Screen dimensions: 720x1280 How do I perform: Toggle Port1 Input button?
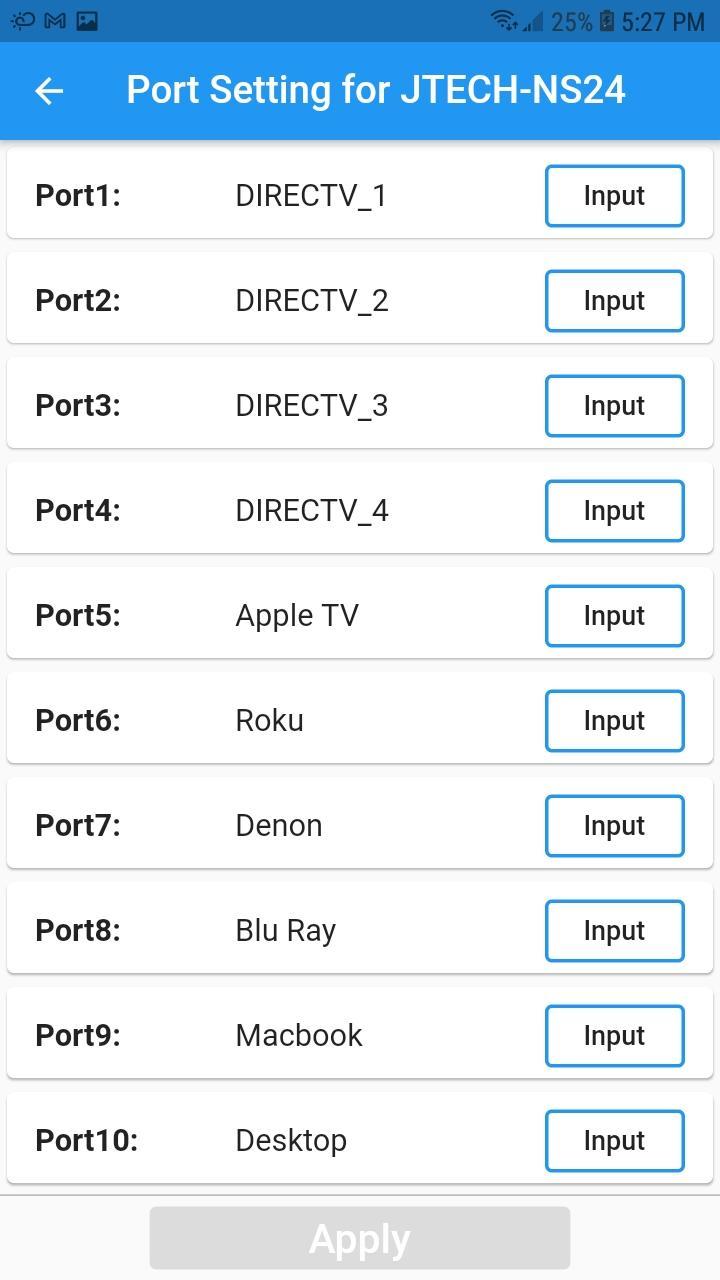click(614, 196)
